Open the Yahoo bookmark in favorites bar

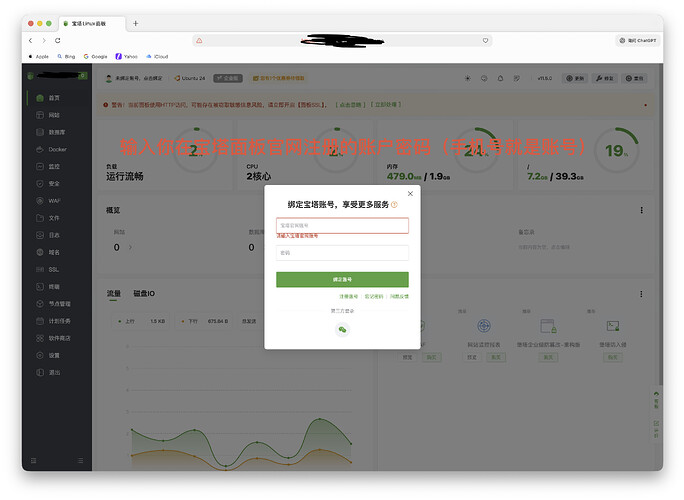click(x=127, y=57)
